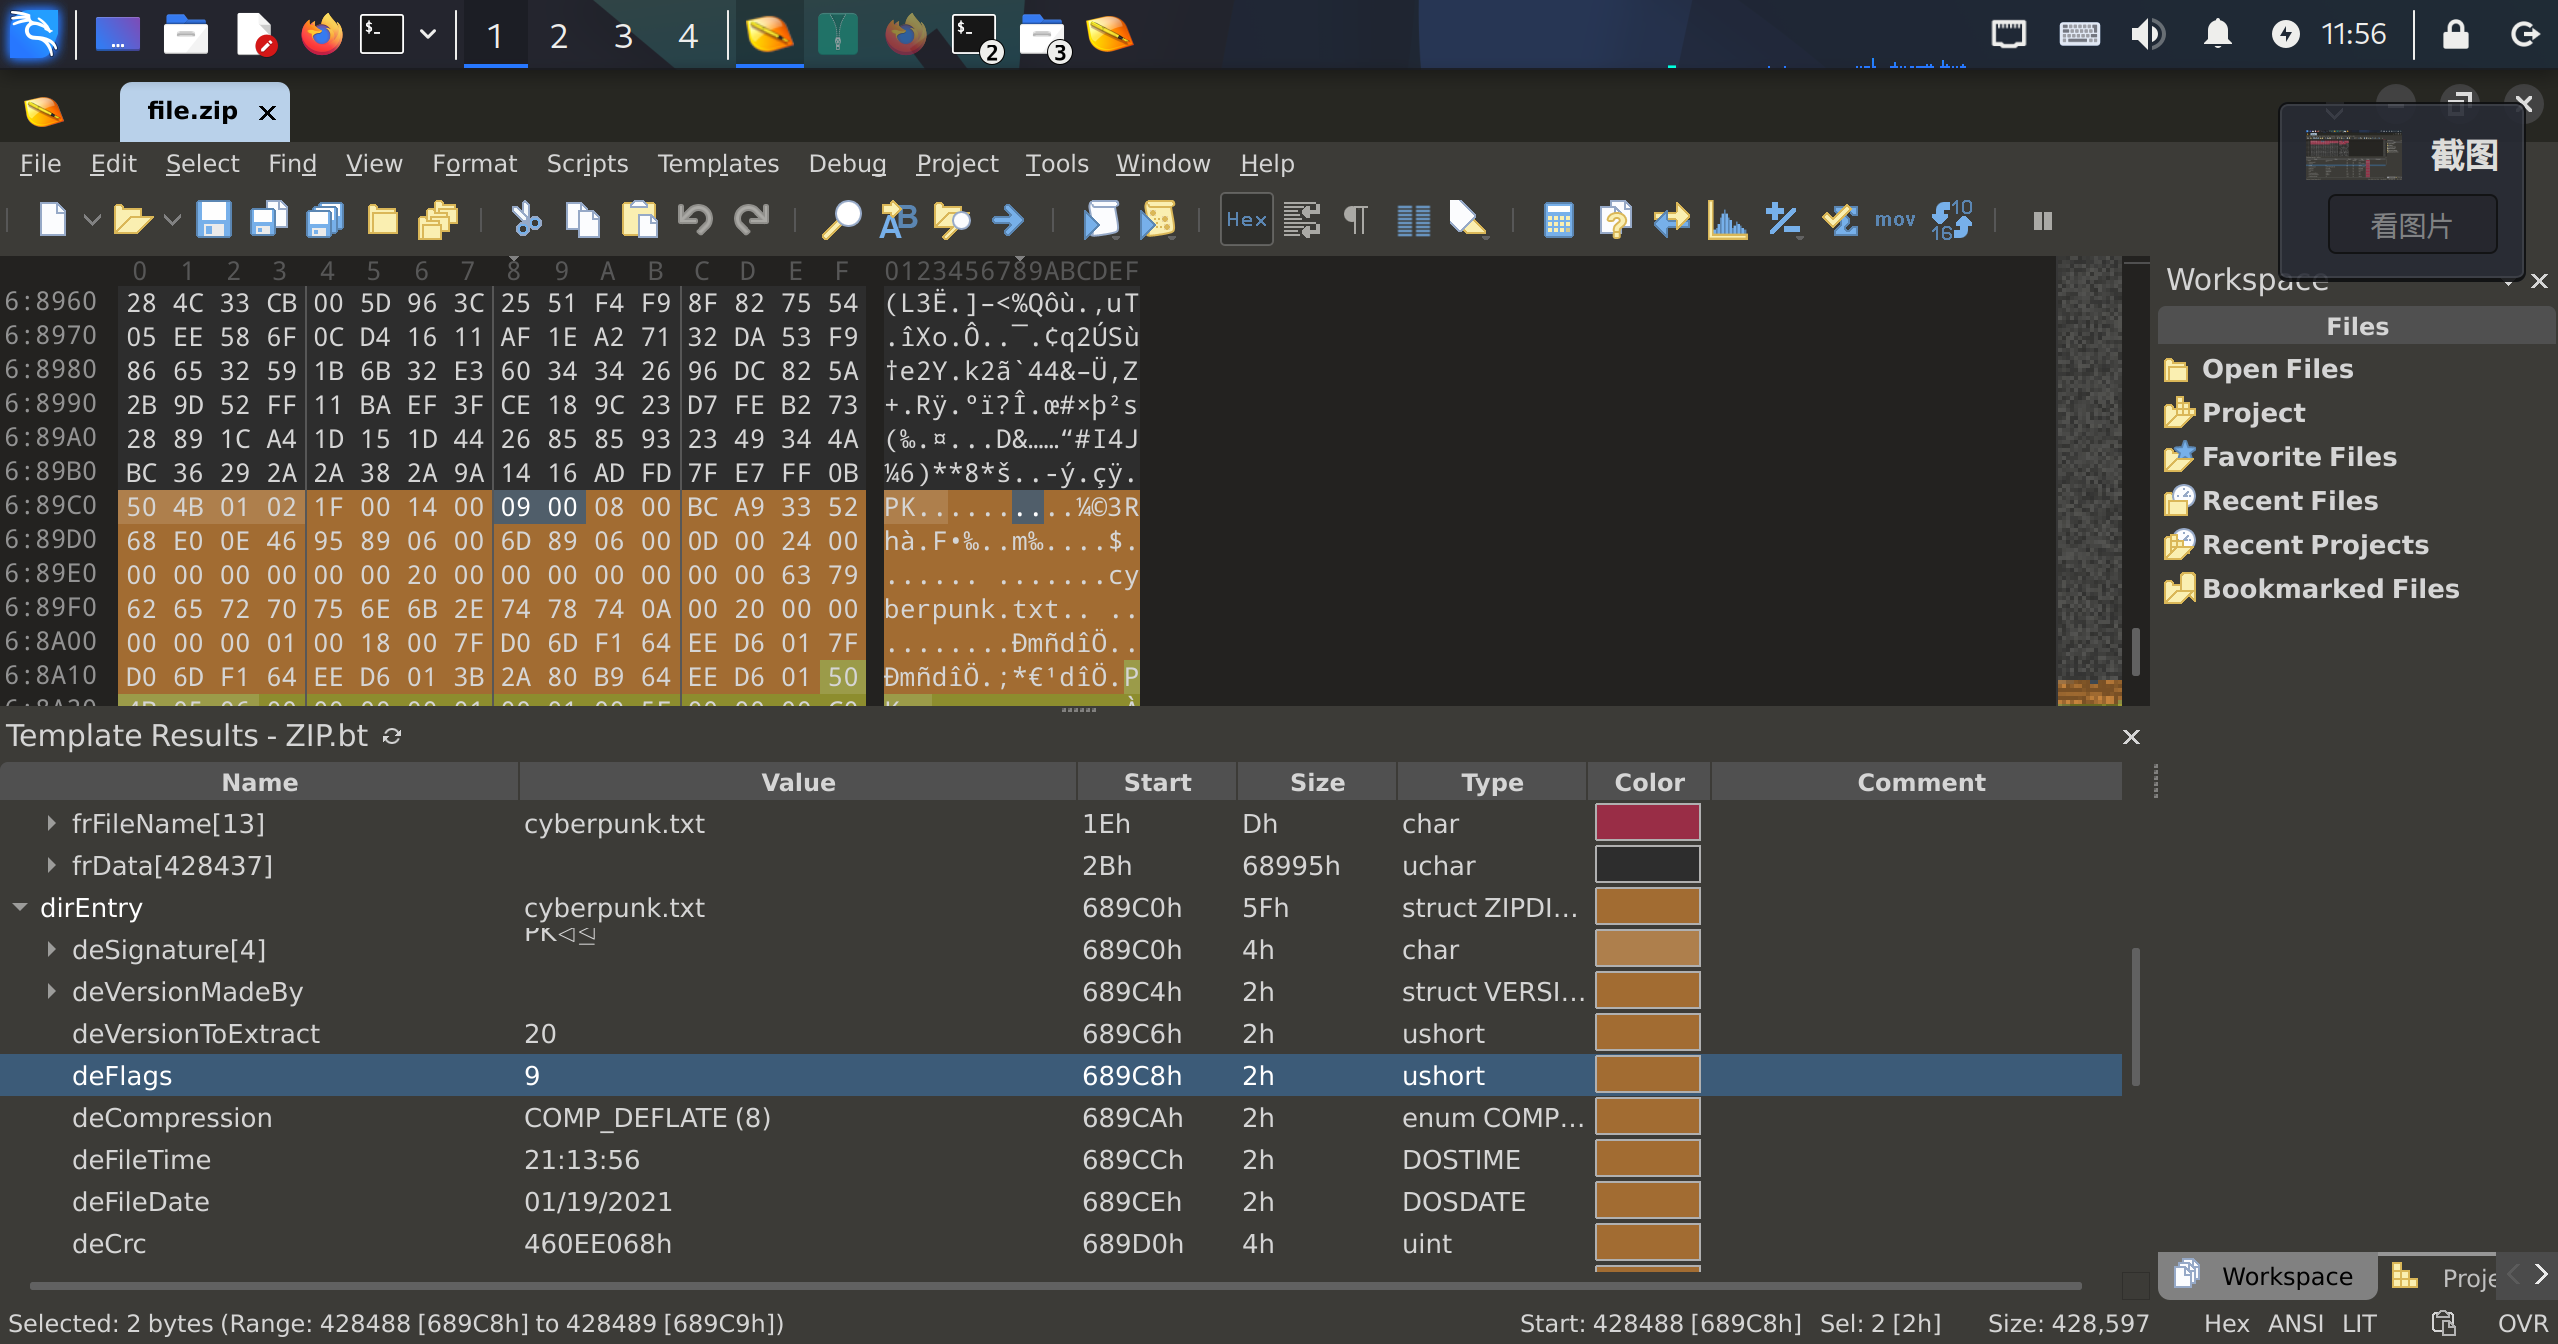Click the Run Template icon
The image size is (2558, 1344).
click(x=1157, y=219)
